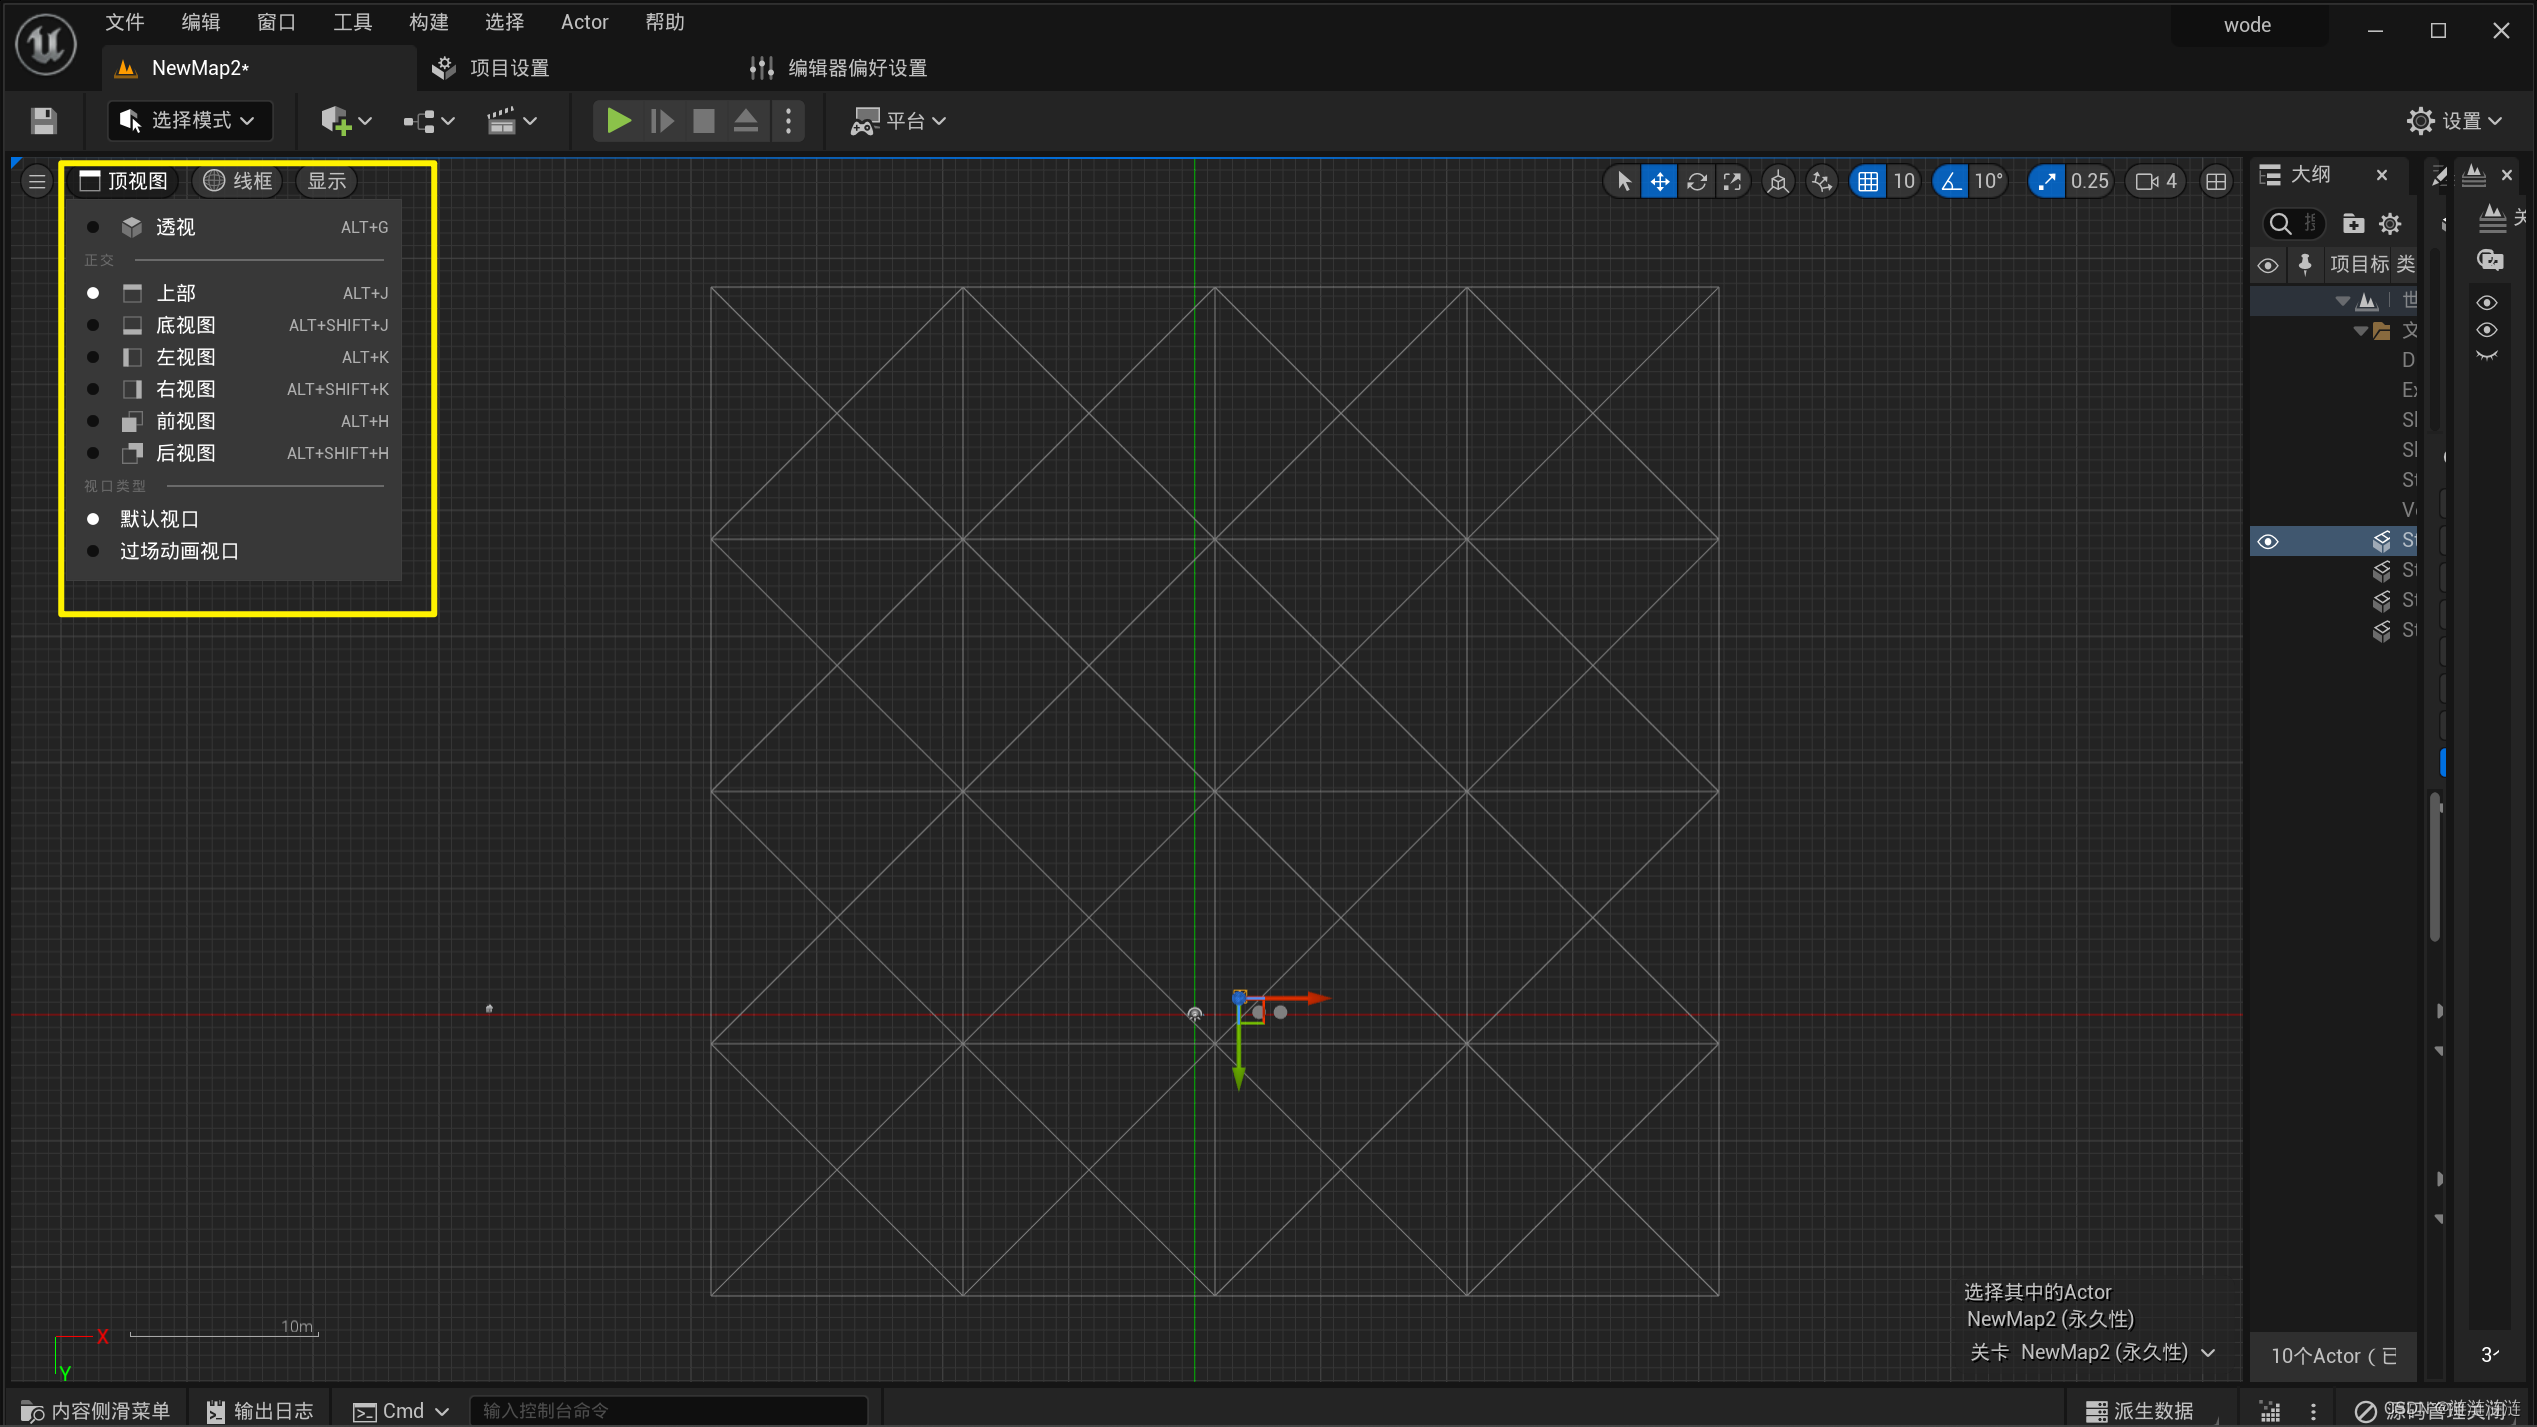The image size is (2537, 1427).
Task: Start Play in Editor with green play button
Action: (618, 121)
